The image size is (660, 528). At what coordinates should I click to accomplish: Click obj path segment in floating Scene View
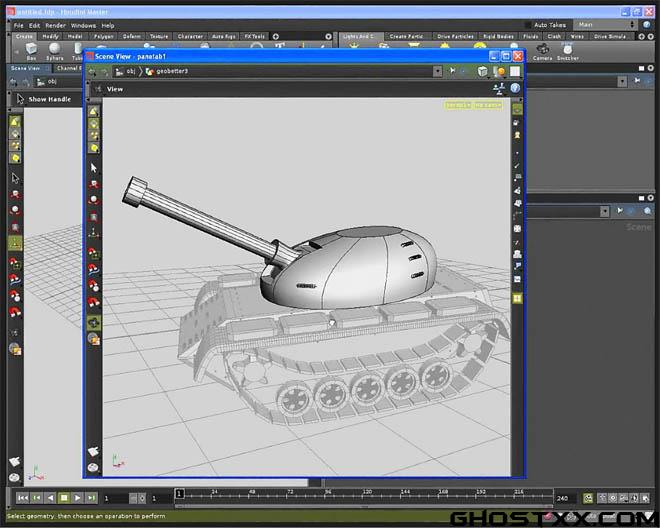126,72
